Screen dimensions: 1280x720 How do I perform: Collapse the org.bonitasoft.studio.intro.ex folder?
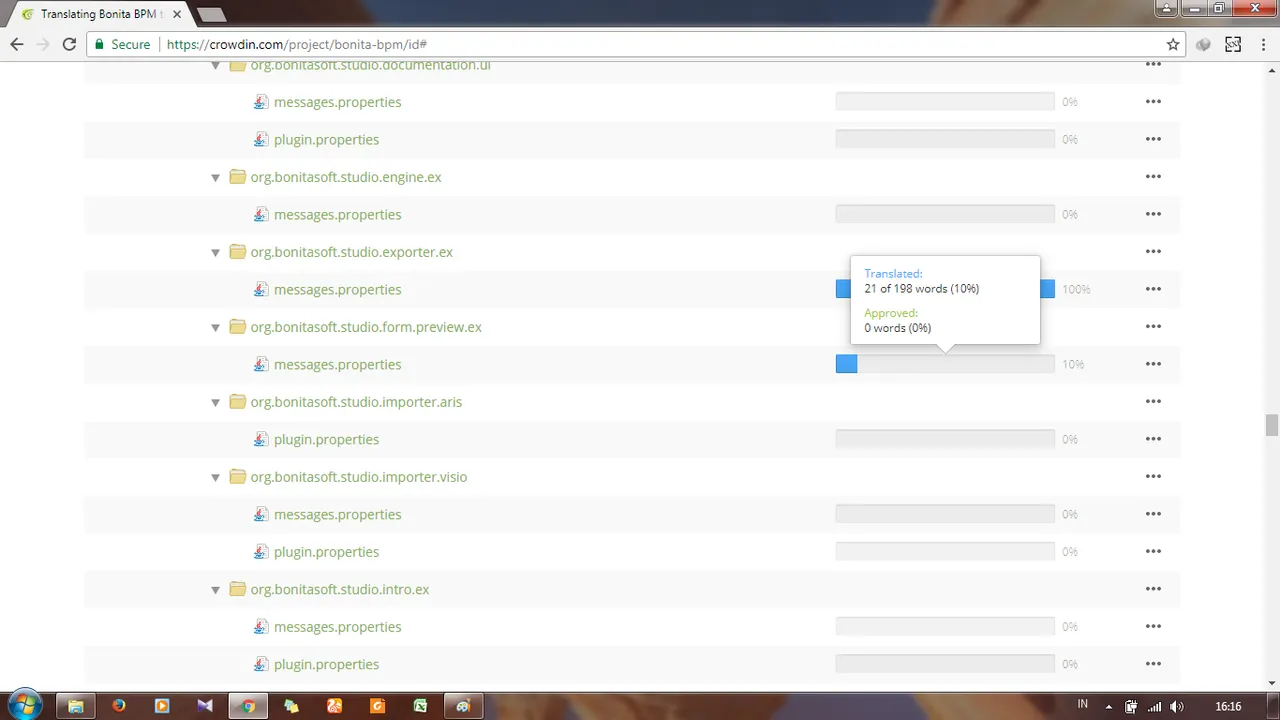pos(215,590)
